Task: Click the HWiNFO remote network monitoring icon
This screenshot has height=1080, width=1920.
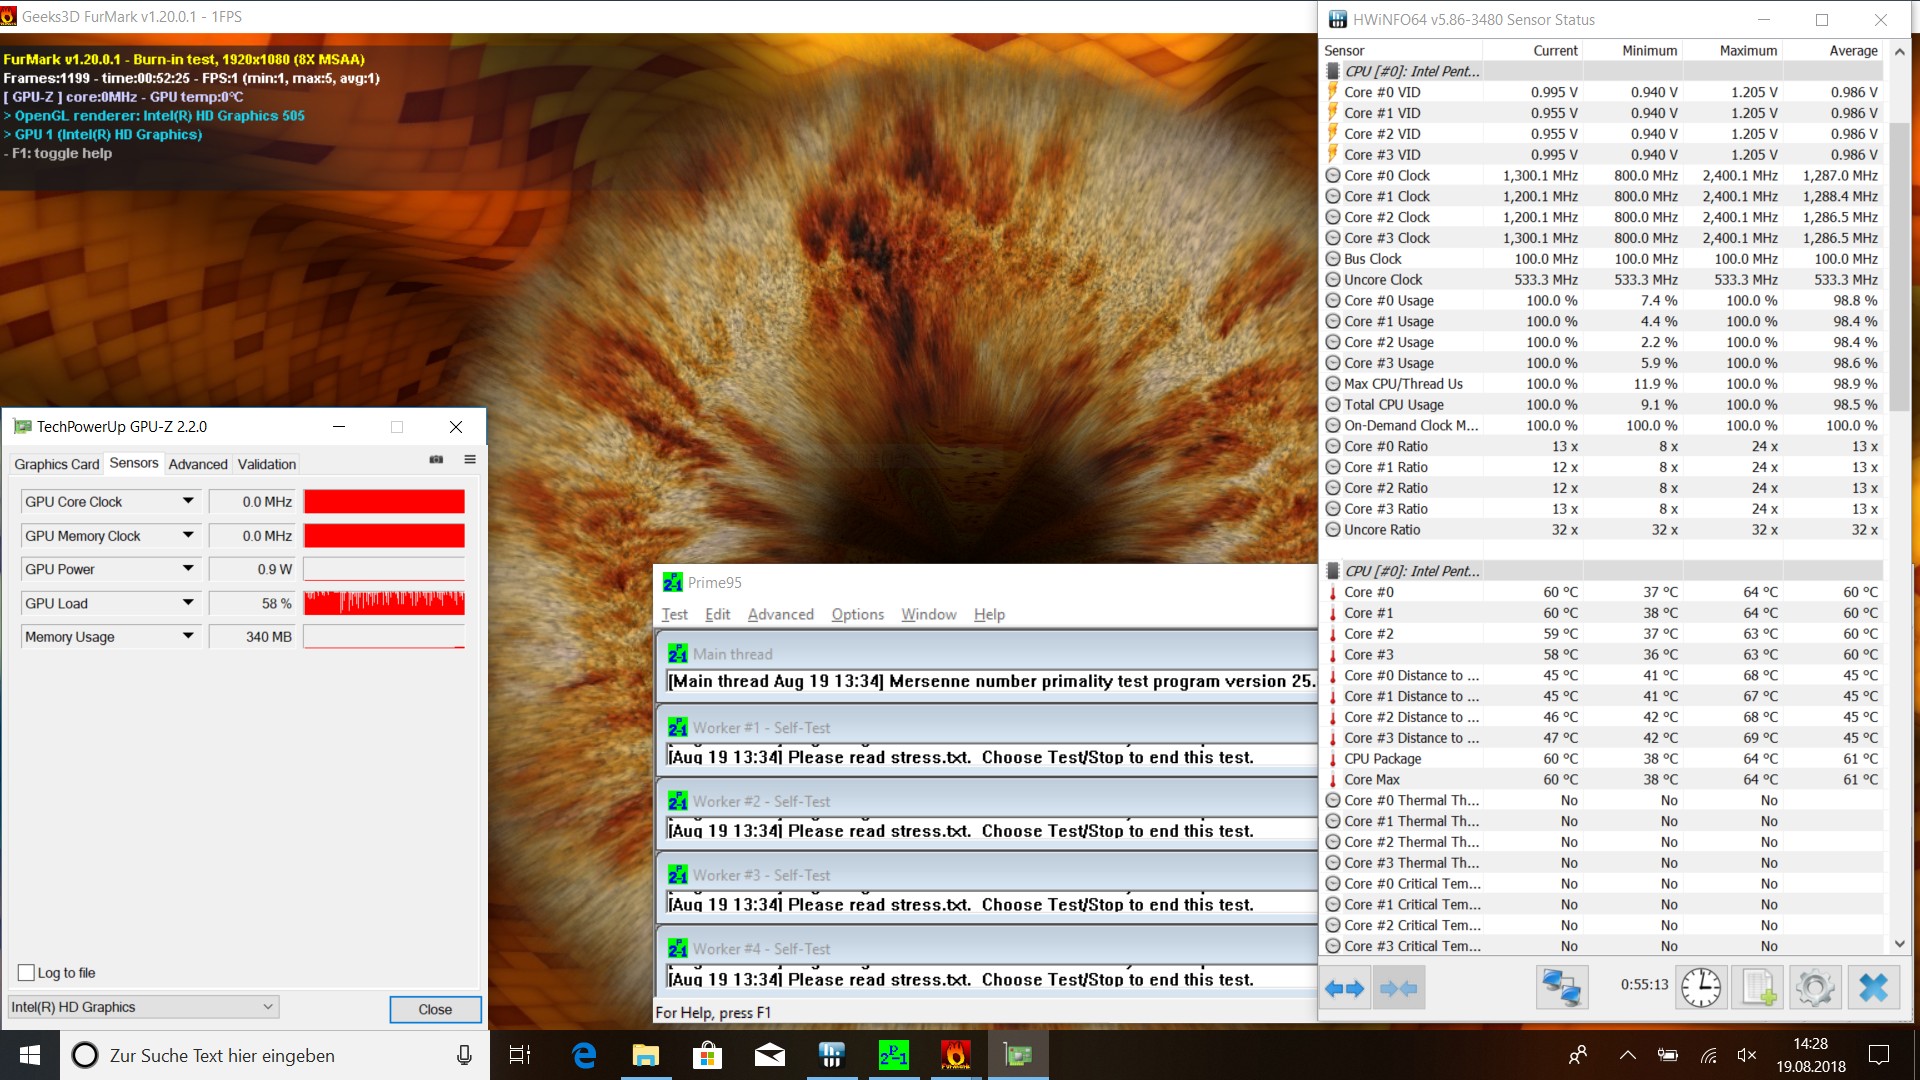Action: pyautogui.click(x=1561, y=988)
